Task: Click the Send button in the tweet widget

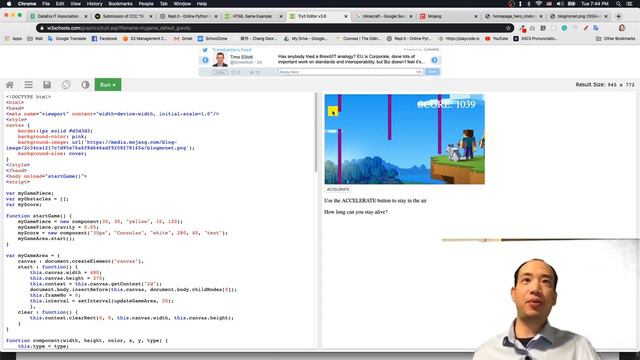Action: (432, 72)
